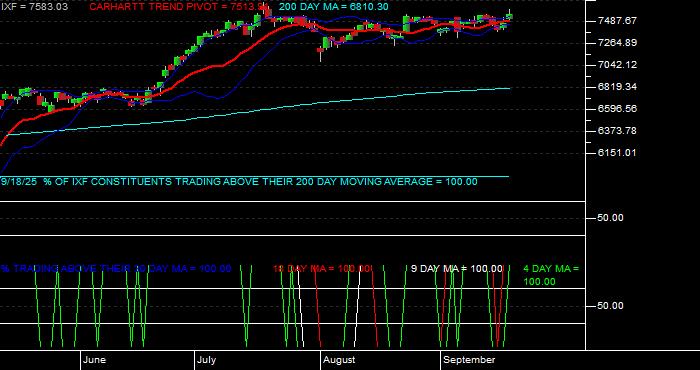The width and height of the screenshot is (700, 370).
Task: Select the August marker on the time axis
Action: pyautogui.click(x=339, y=360)
